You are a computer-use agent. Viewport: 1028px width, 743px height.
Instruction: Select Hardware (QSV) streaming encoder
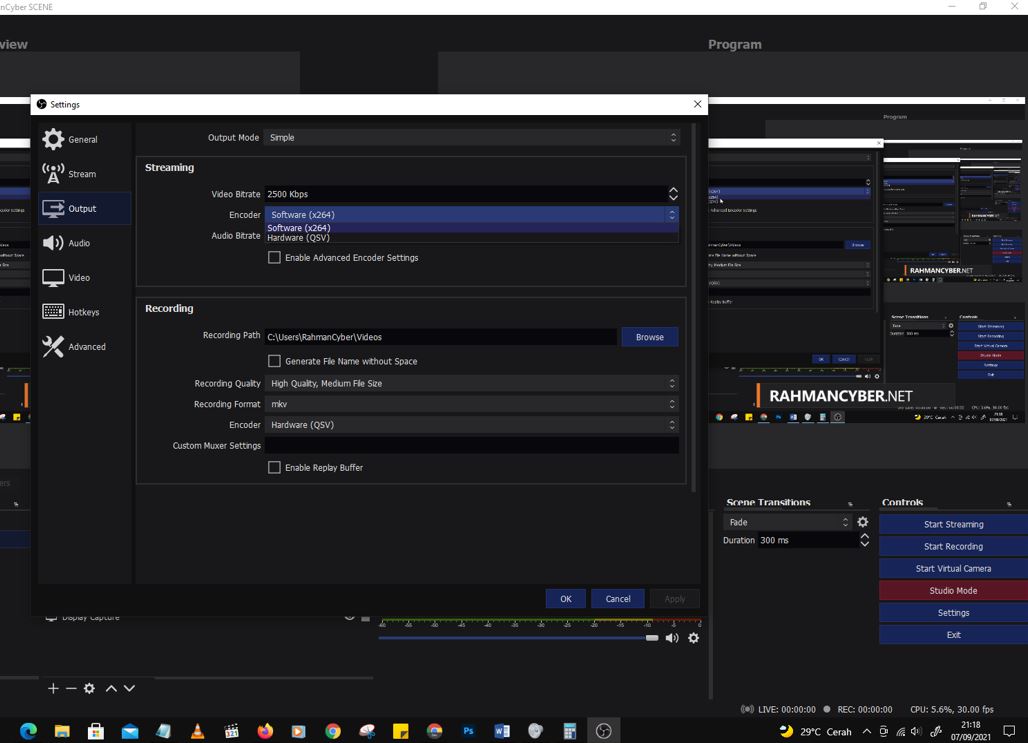coord(300,238)
